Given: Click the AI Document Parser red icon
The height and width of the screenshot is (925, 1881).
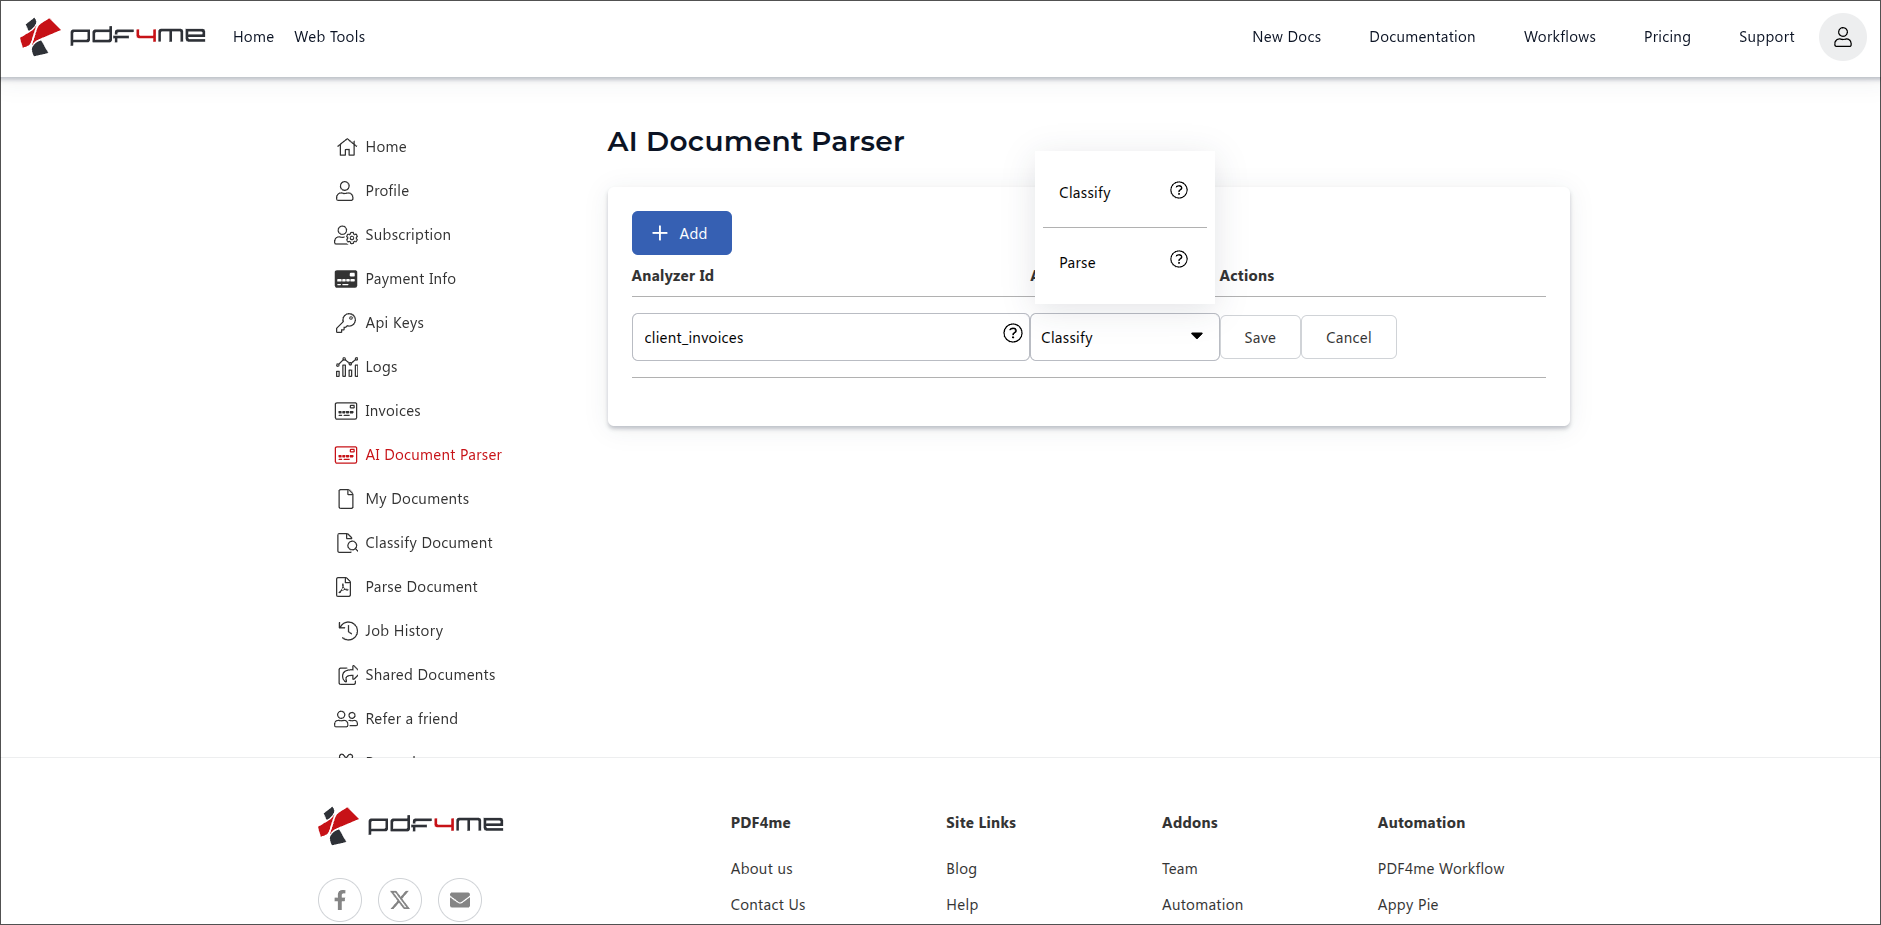Looking at the screenshot, I should [x=346, y=455].
